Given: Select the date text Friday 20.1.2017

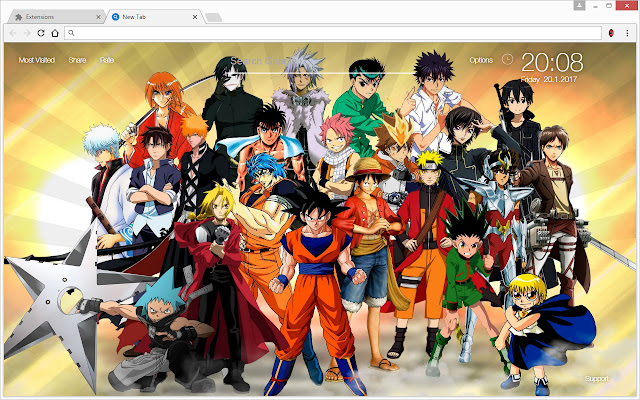Looking at the screenshot, I should [549, 79].
